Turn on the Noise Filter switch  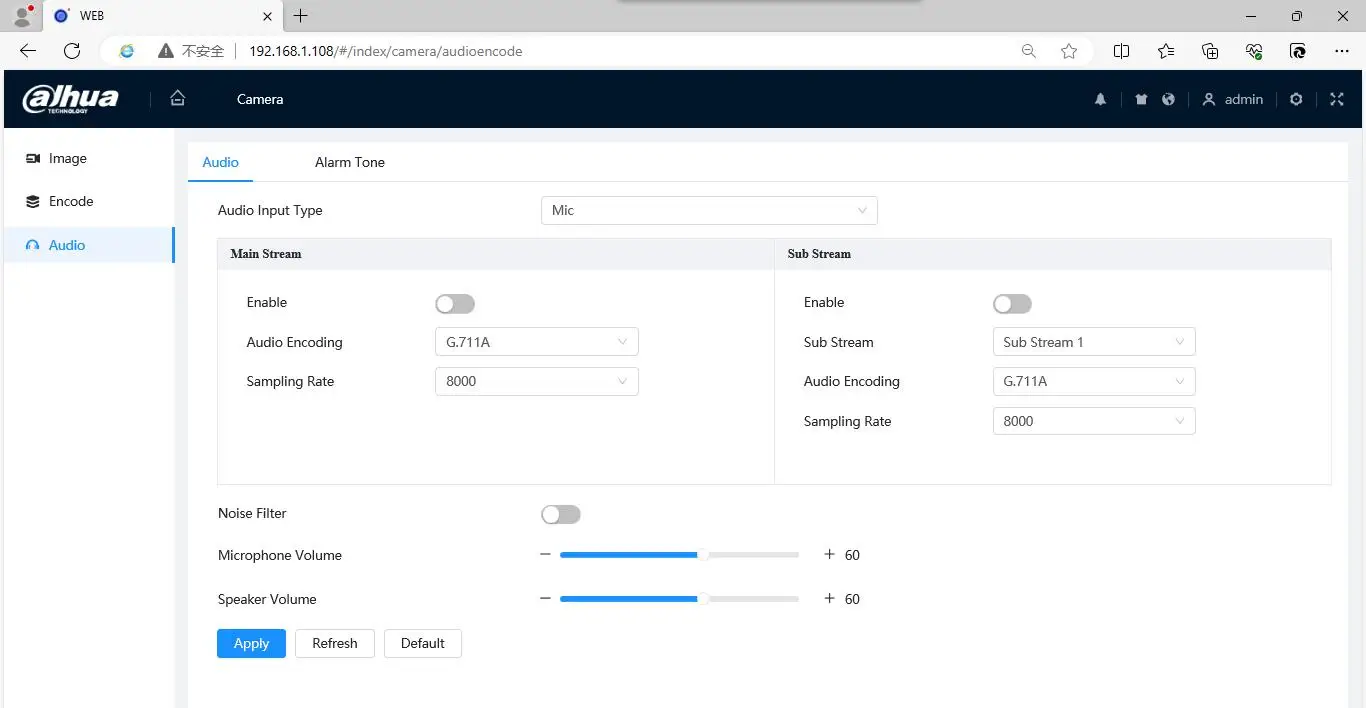point(560,514)
